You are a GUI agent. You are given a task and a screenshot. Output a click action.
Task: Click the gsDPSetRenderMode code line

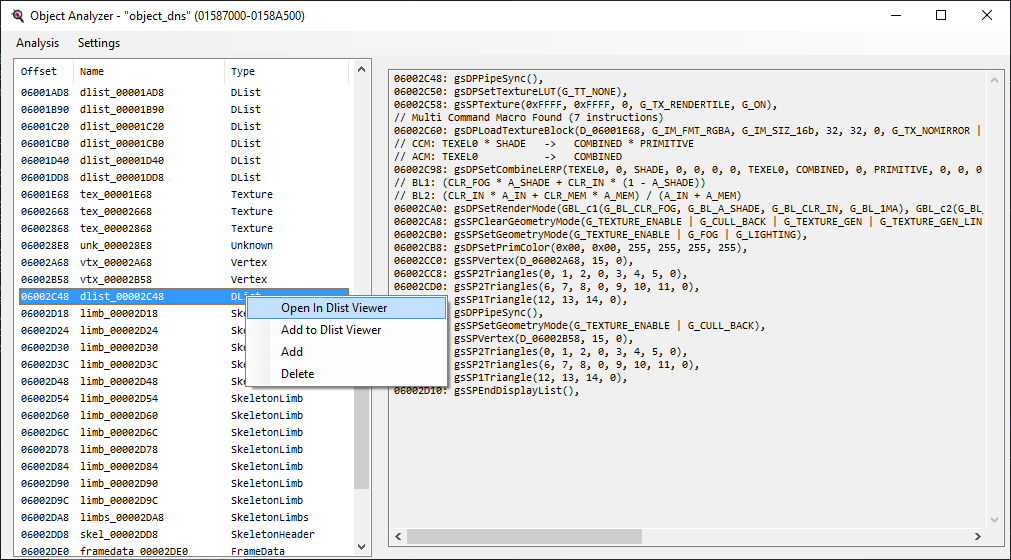coord(687,209)
